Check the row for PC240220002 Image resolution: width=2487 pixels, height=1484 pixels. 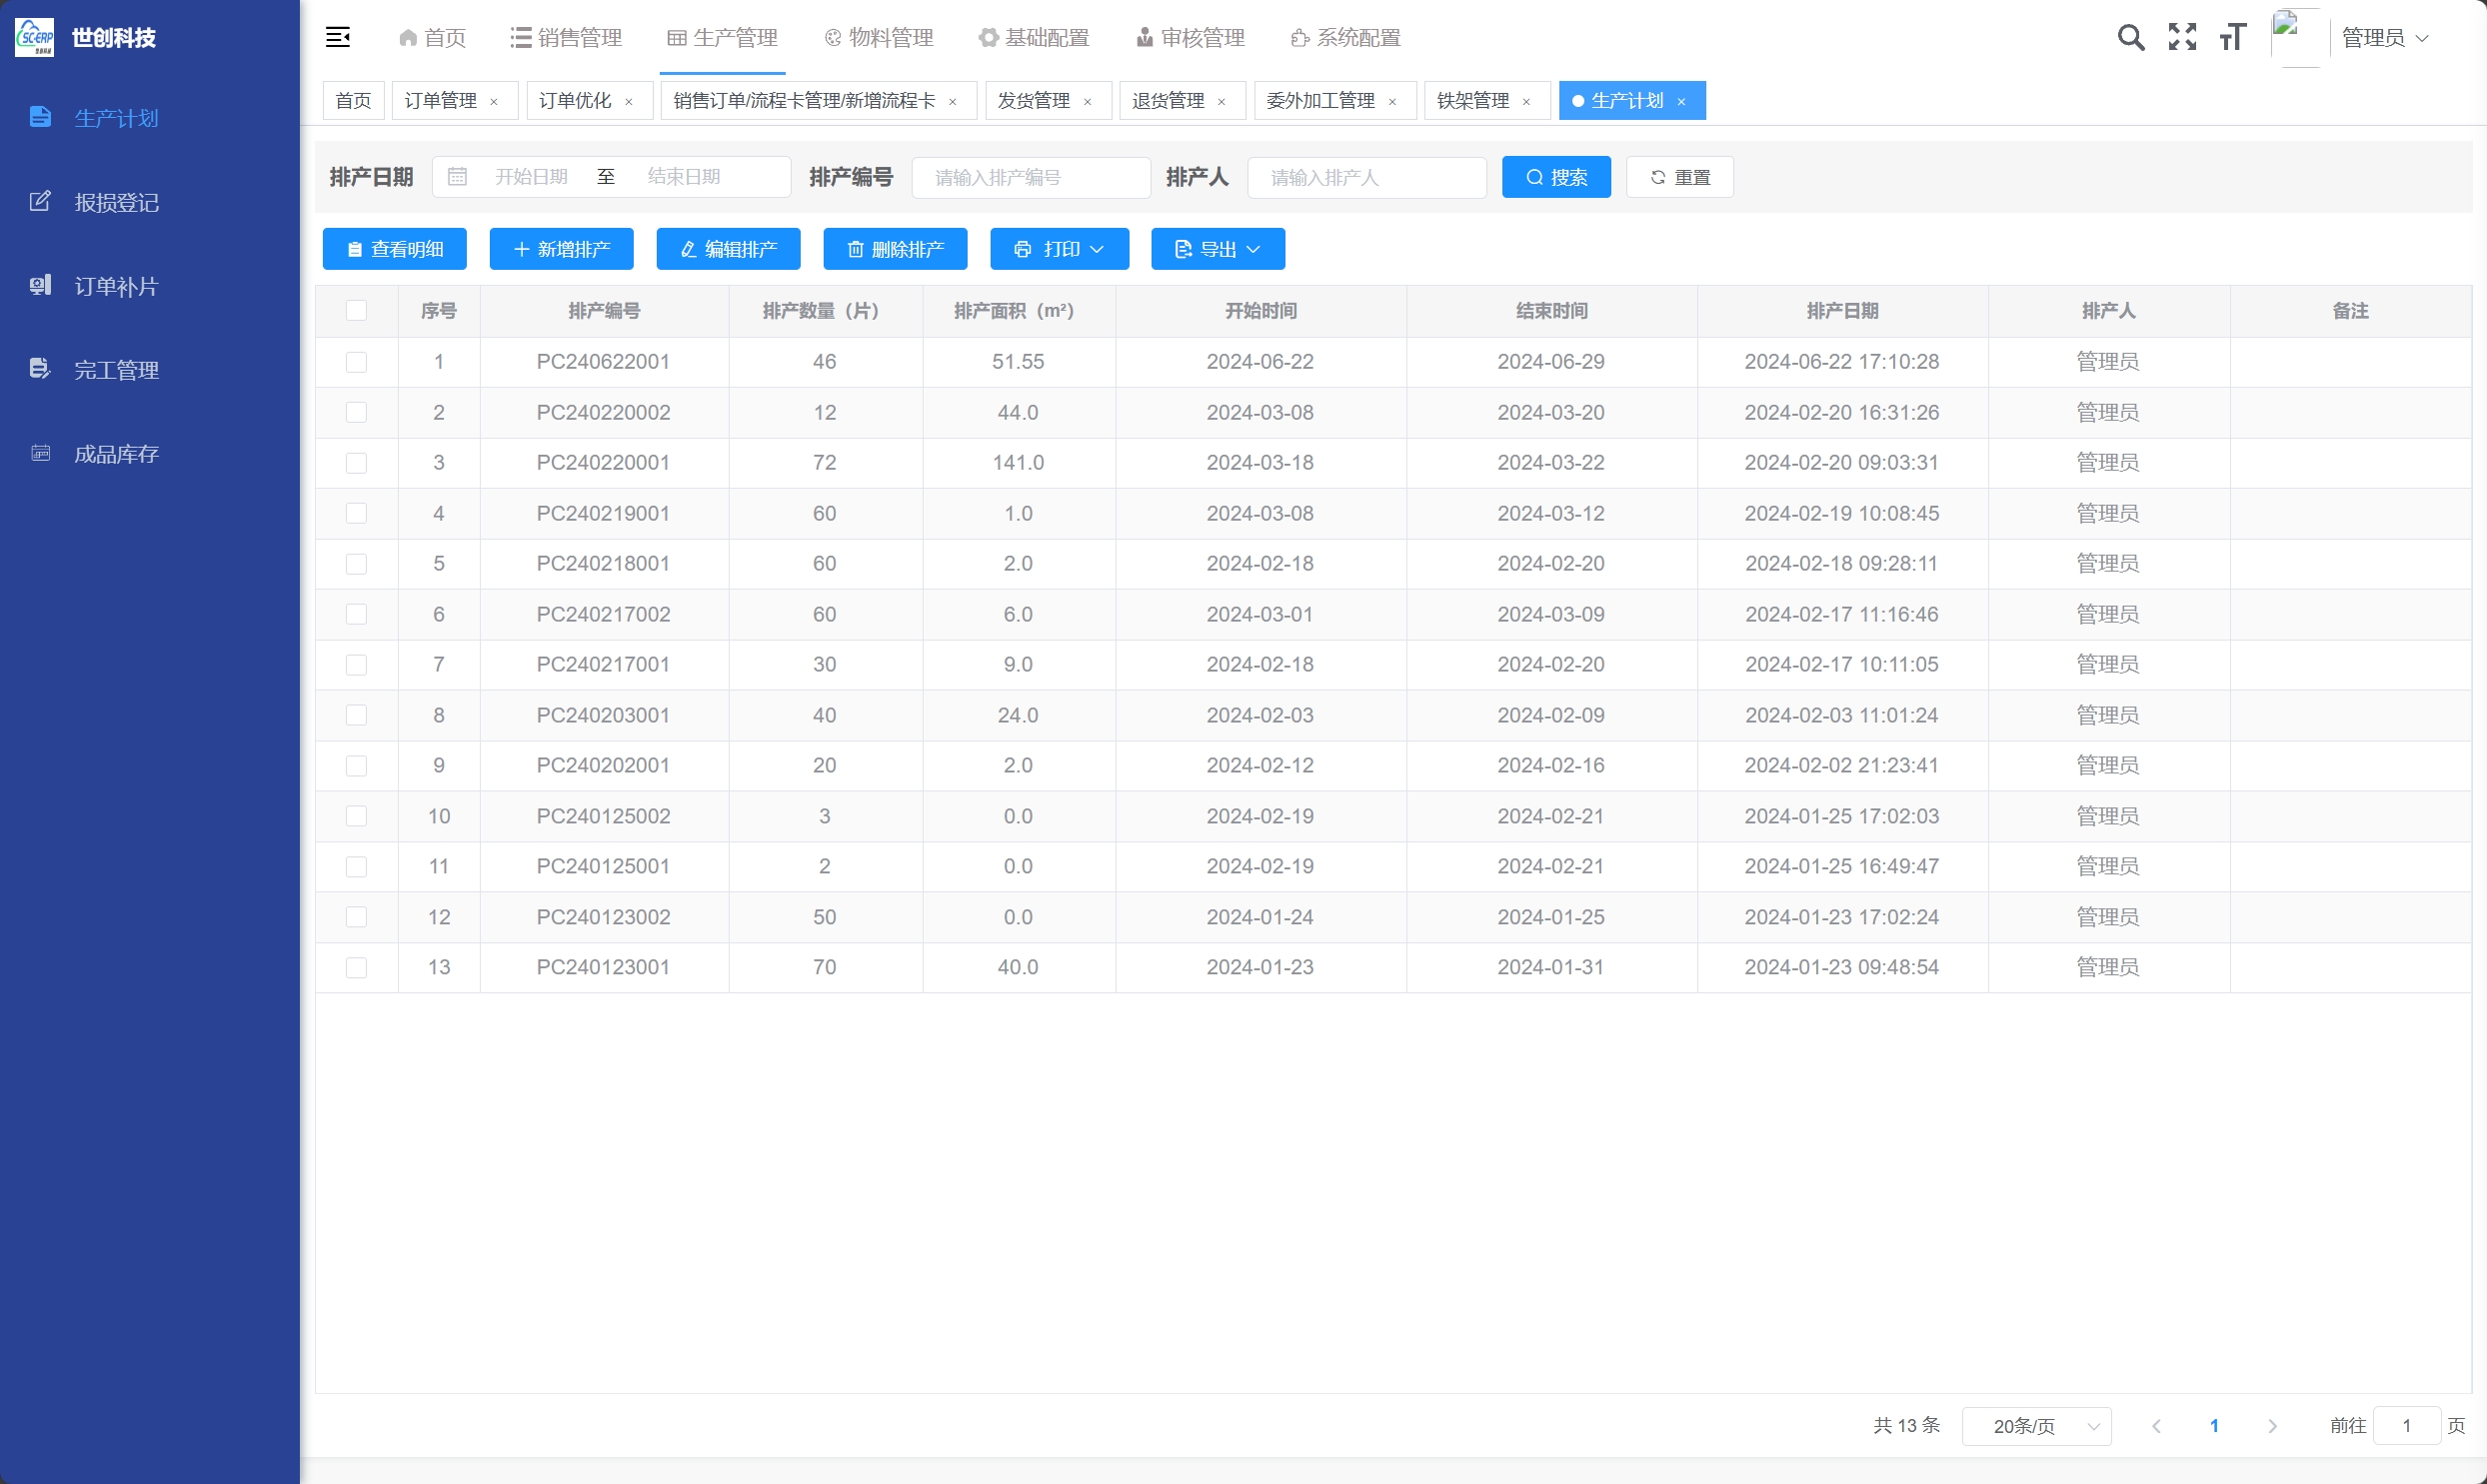pyautogui.click(x=356, y=412)
